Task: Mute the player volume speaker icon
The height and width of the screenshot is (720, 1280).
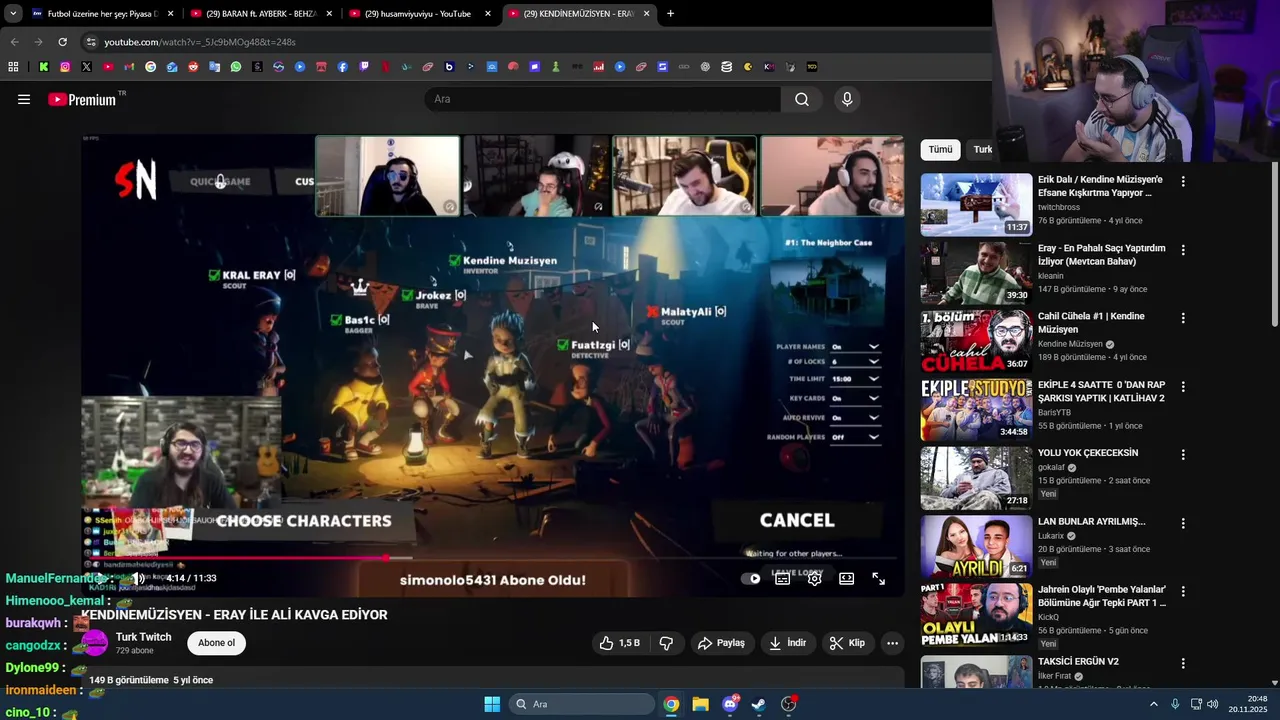Action: [138, 578]
